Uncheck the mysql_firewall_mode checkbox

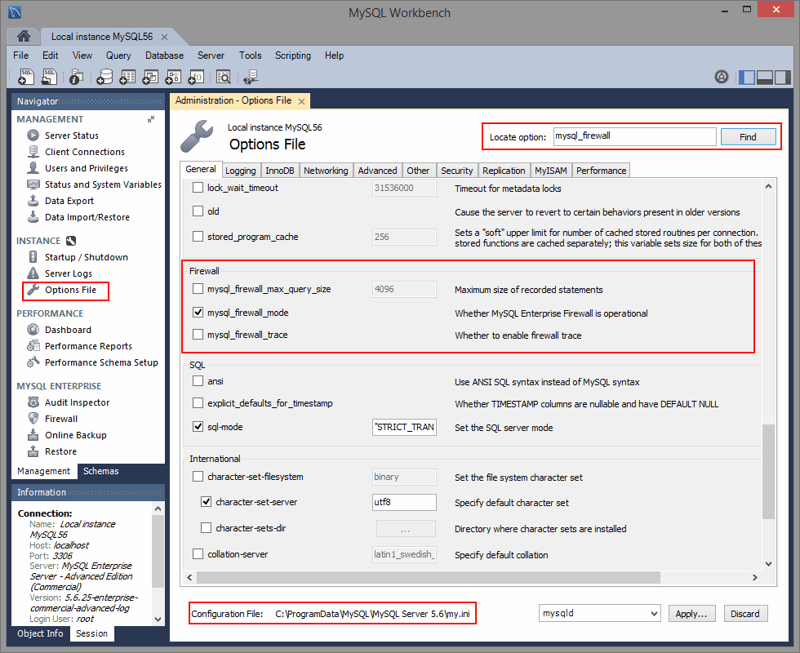point(198,312)
